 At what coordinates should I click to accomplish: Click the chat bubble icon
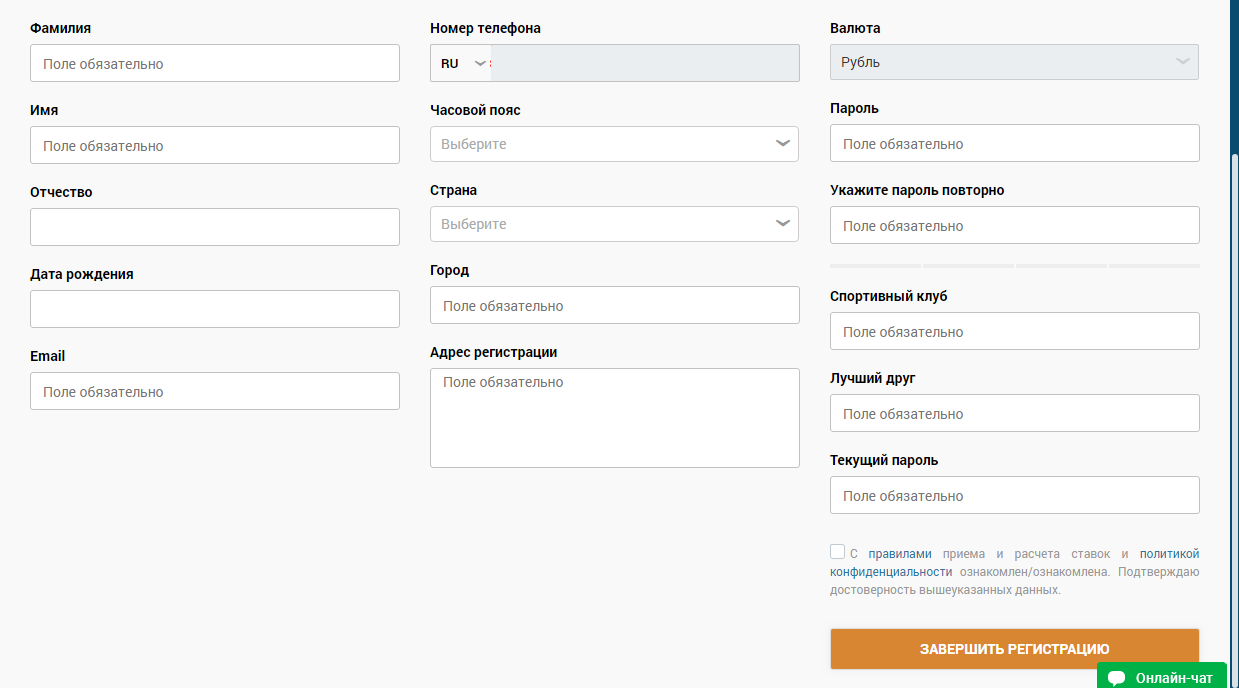coord(1117,678)
